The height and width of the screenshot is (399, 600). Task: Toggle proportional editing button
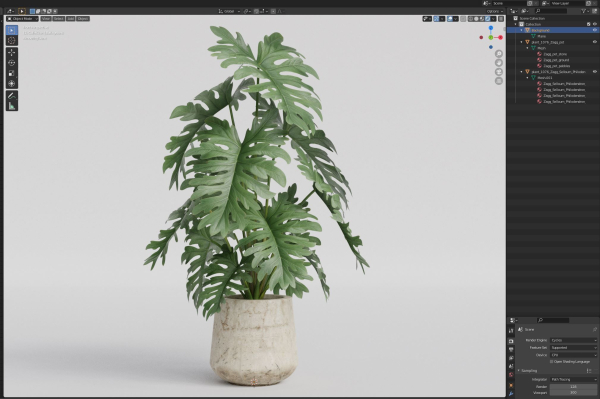273,11
